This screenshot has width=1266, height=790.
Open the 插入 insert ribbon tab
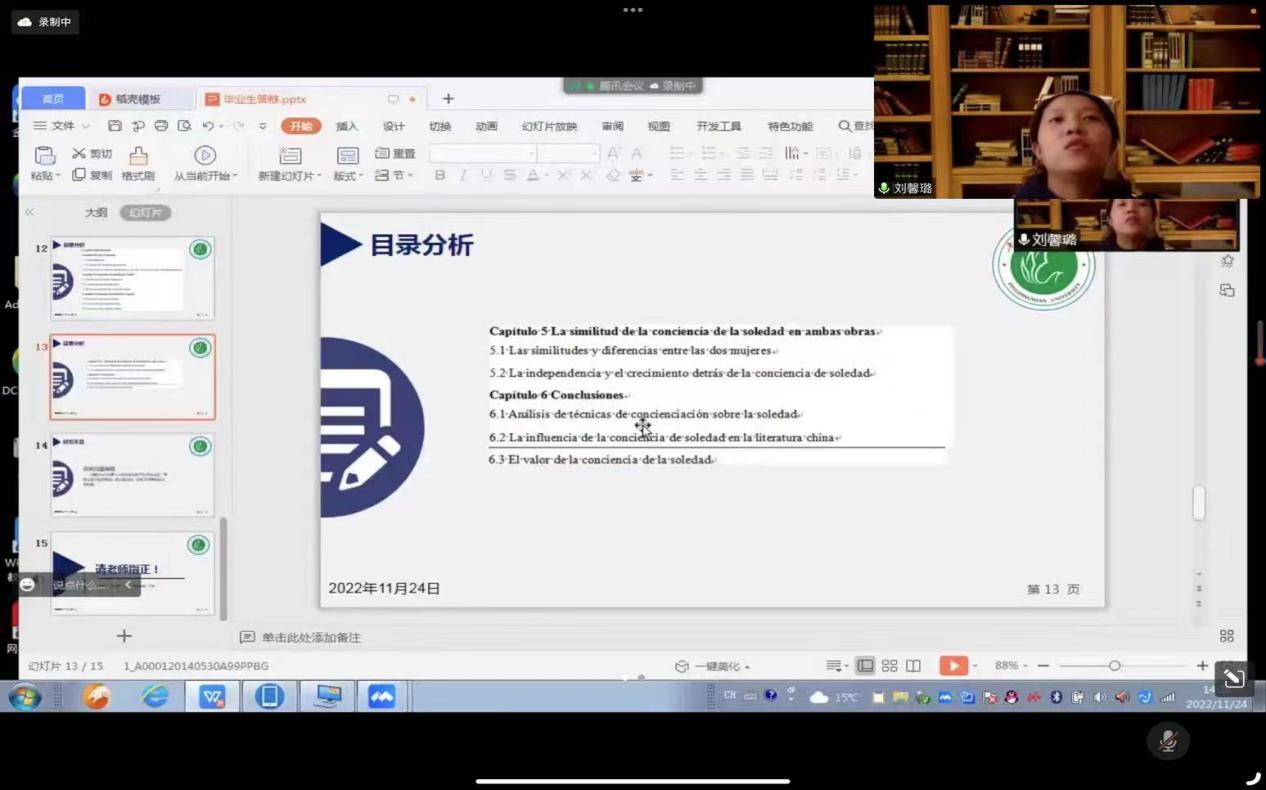coord(347,126)
